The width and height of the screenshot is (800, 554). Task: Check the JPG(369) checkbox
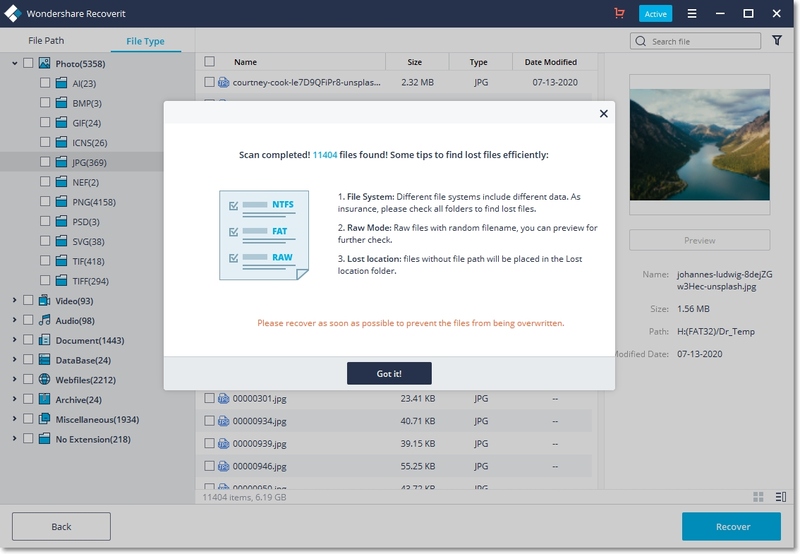click(x=46, y=161)
